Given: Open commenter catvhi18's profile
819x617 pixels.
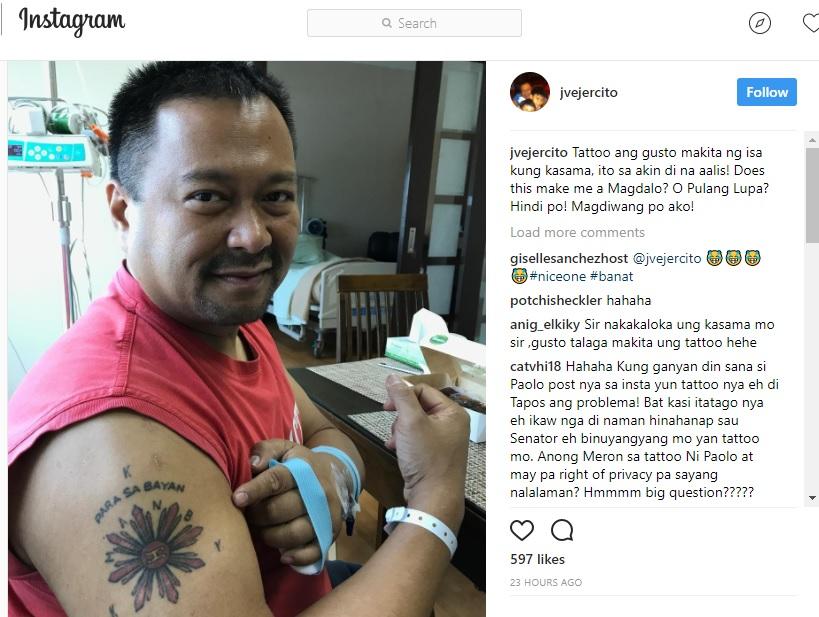Looking at the screenshot, I should (x=535, y=366).
